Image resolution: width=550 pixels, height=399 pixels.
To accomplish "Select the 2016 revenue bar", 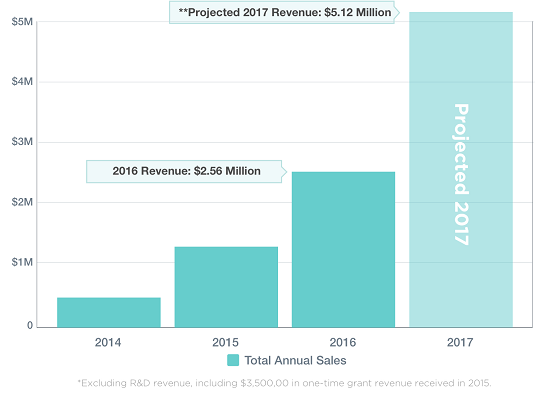I will [x=343, y=250].
